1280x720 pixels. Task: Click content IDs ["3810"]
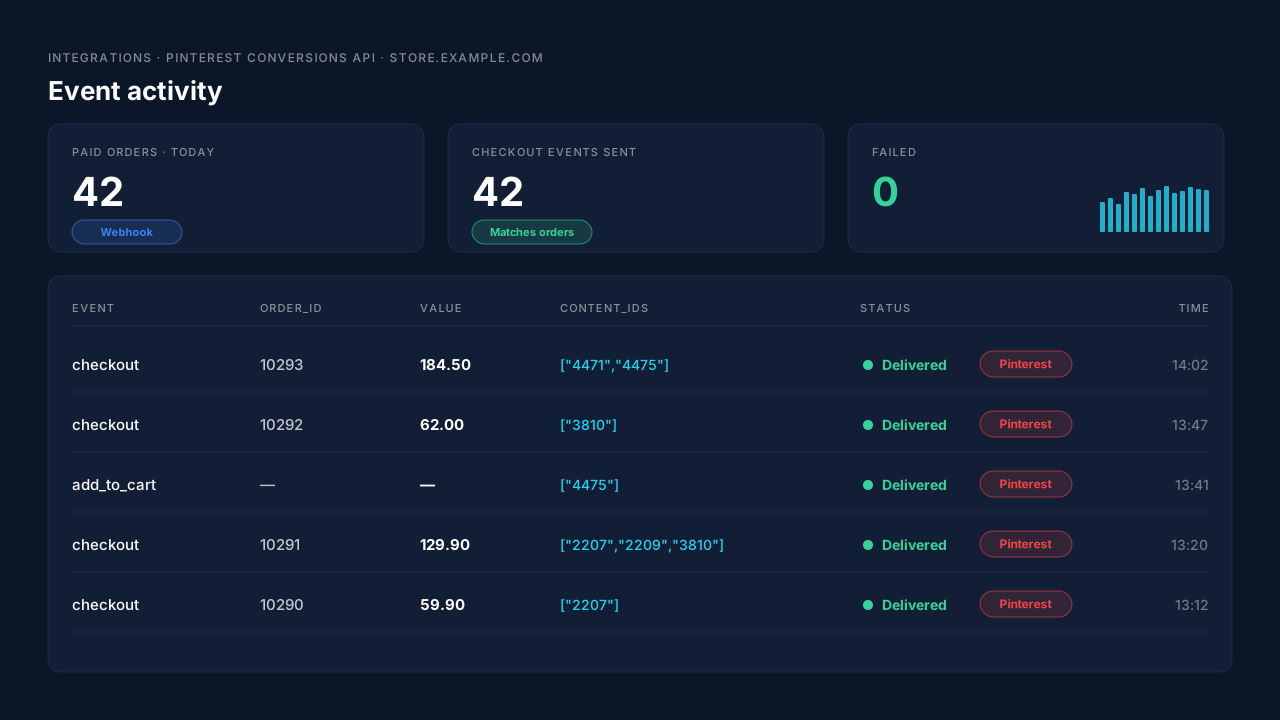pos(588,425)
